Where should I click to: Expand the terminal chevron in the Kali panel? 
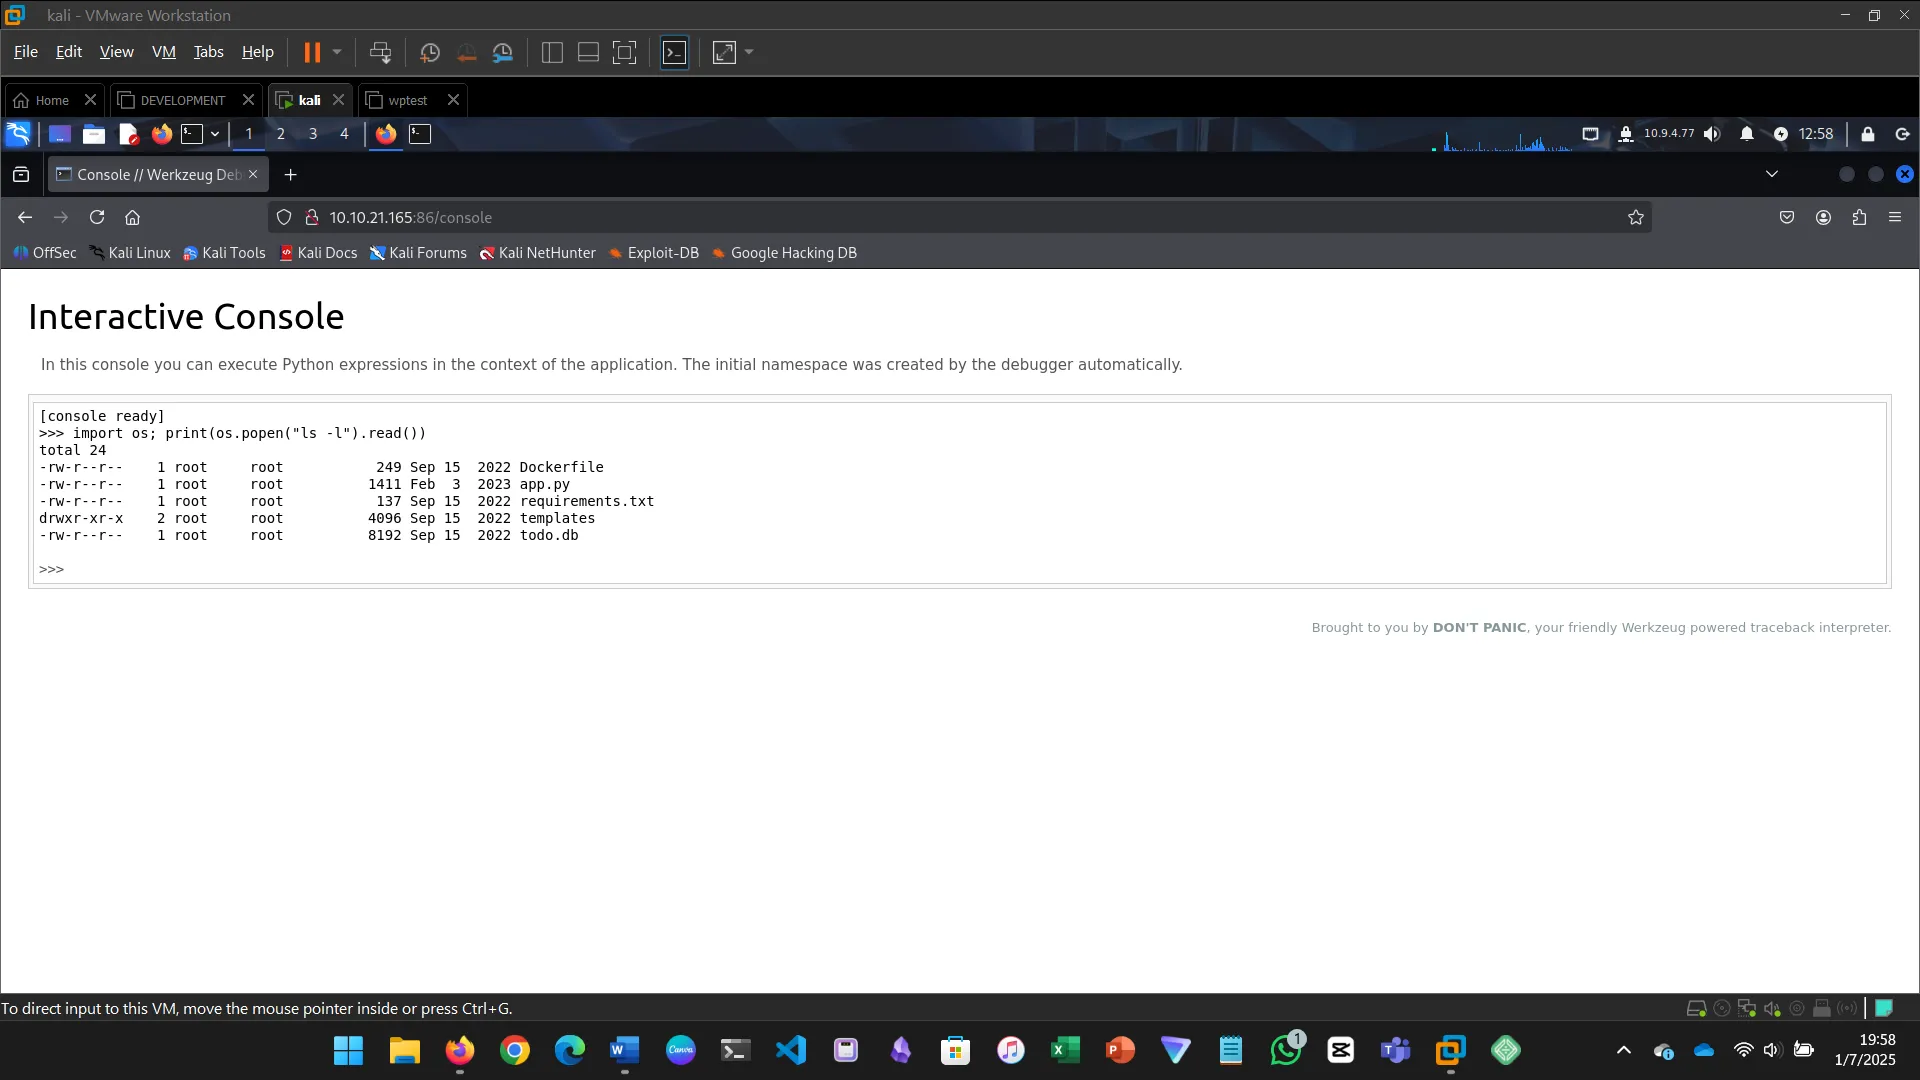coord(214,134)
